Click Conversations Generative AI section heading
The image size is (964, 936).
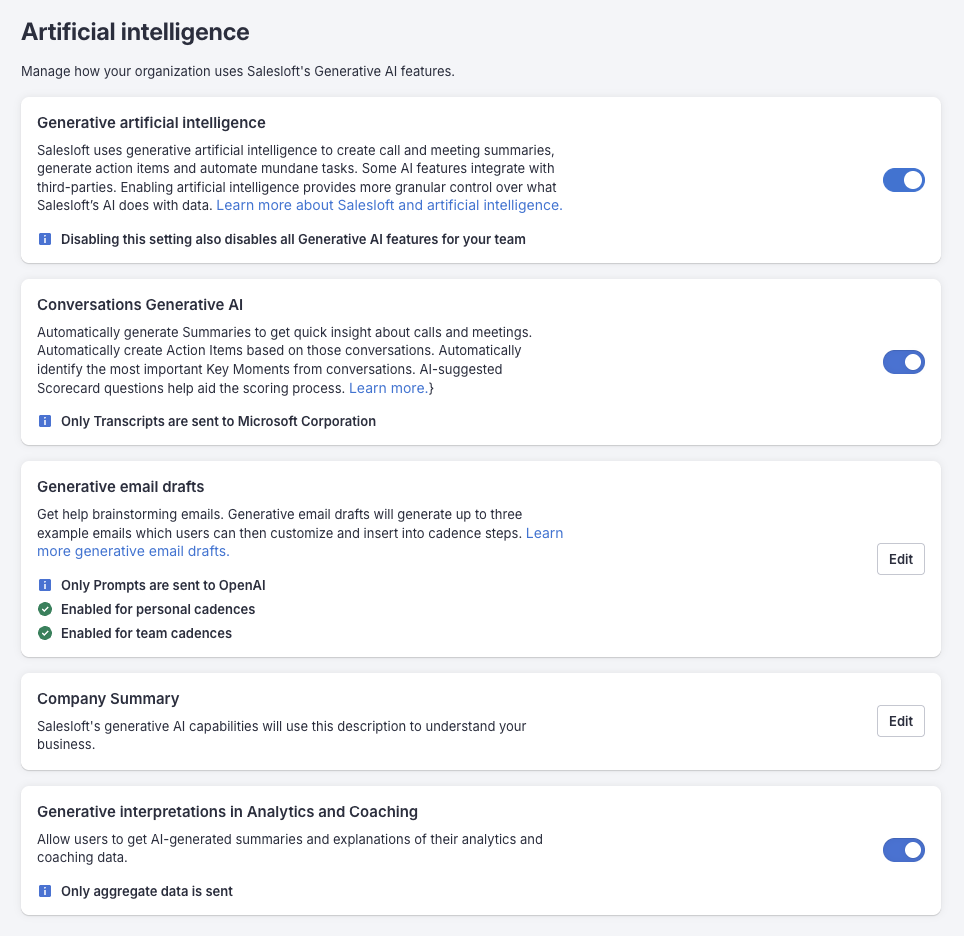(140, 305)
